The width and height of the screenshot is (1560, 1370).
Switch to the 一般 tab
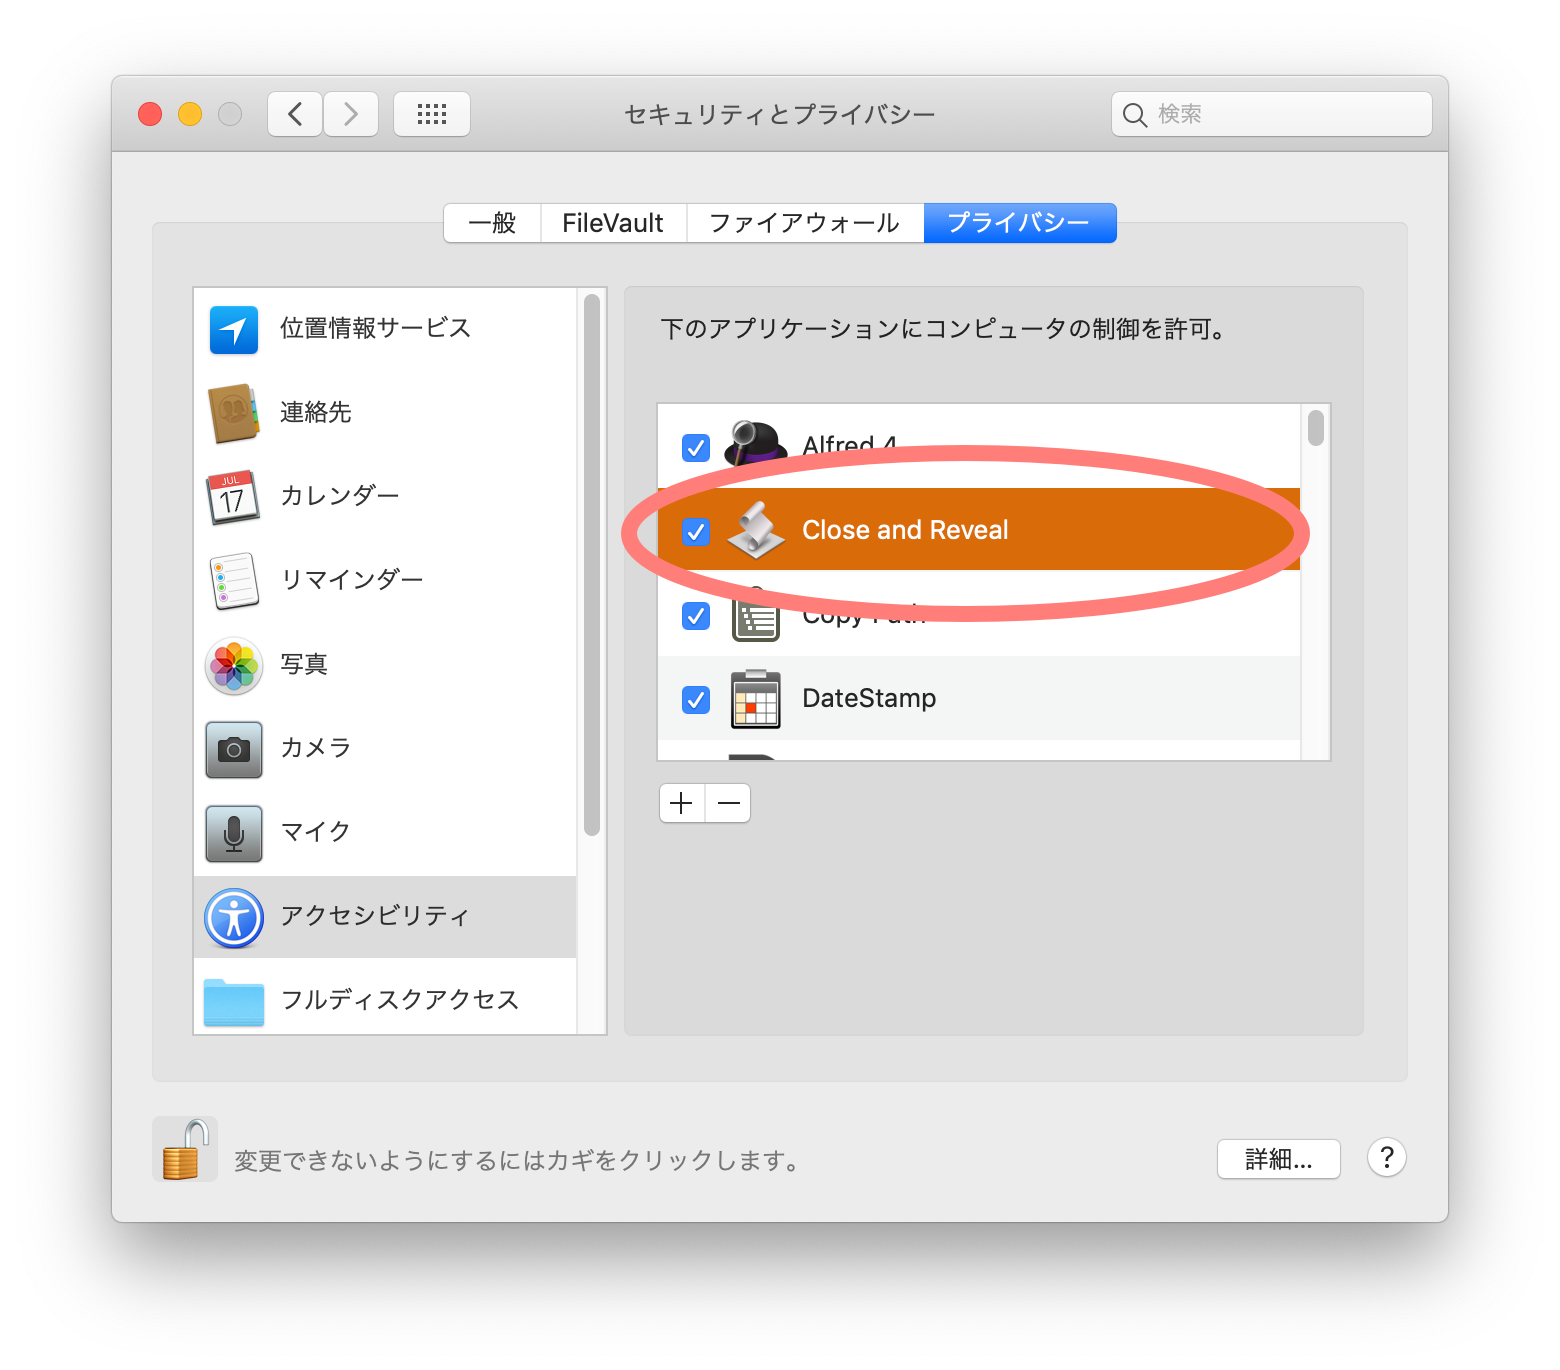click(x=492, y=223)
